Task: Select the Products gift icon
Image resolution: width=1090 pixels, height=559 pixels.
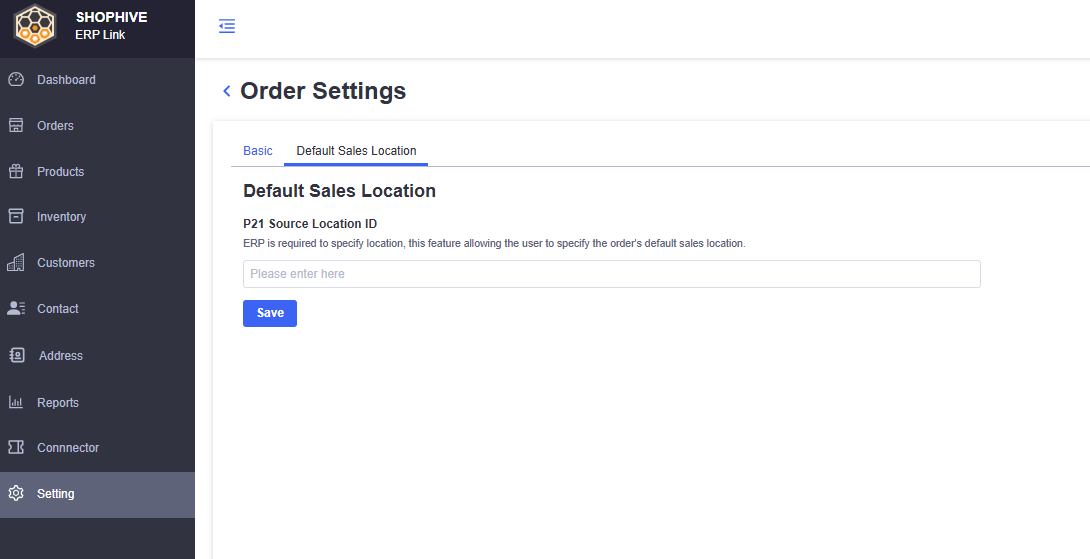Action: click(x=16, y=171)
